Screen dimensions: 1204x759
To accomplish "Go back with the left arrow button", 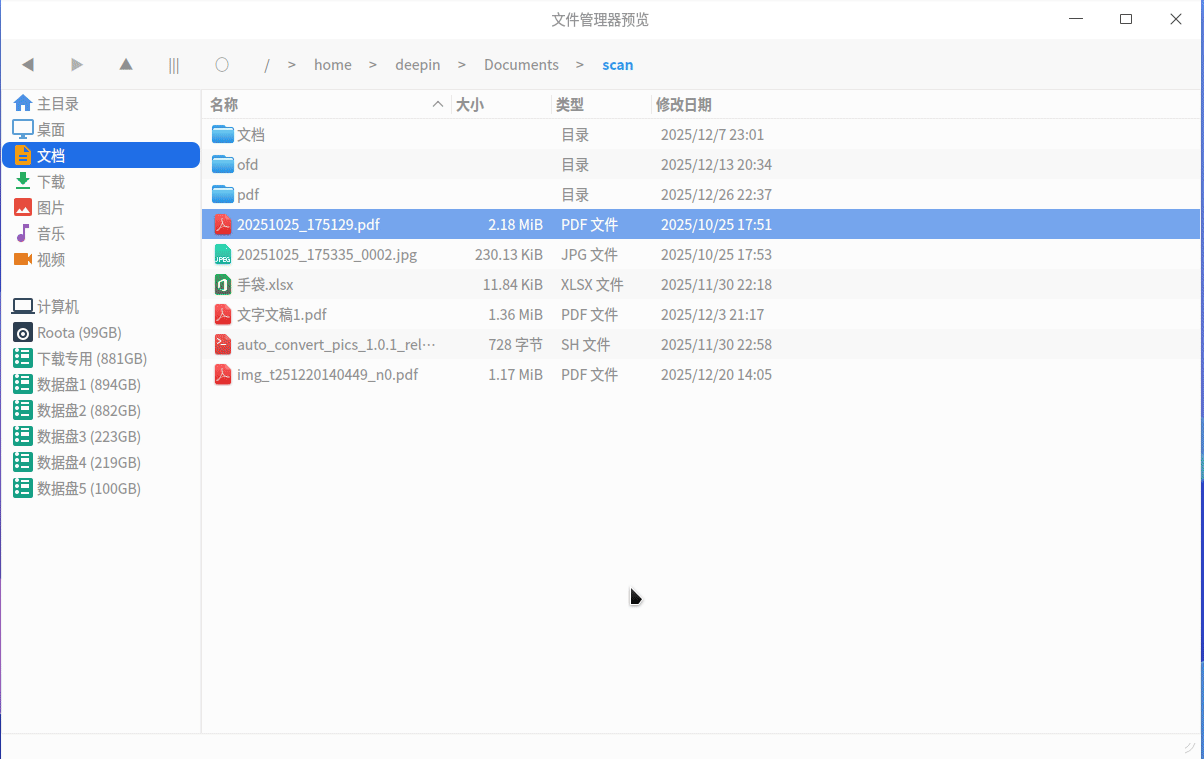I will click(28, 65).
